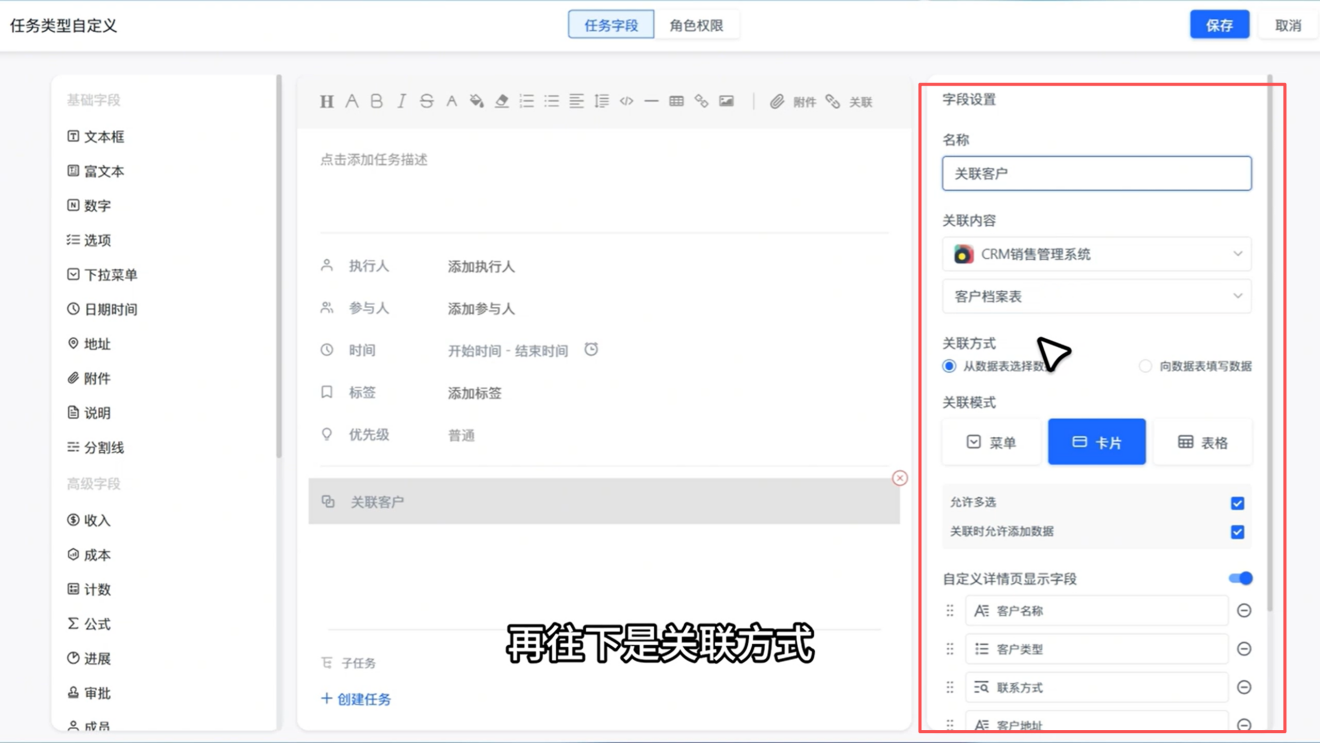1320x743 pixels.
Task: Edit the 关联客户 name input field
Action: (x=1097, y=173)
